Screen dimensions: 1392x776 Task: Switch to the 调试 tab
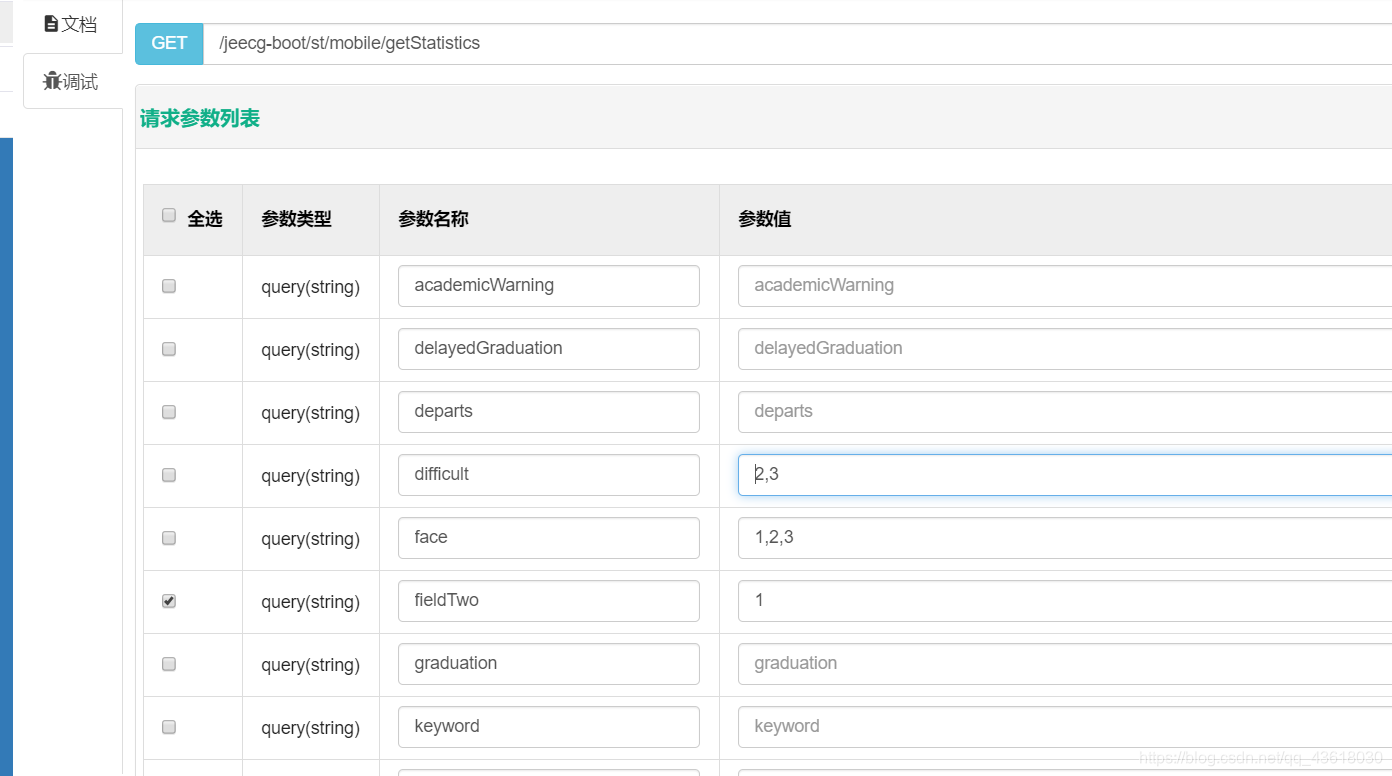pos(72,82)
